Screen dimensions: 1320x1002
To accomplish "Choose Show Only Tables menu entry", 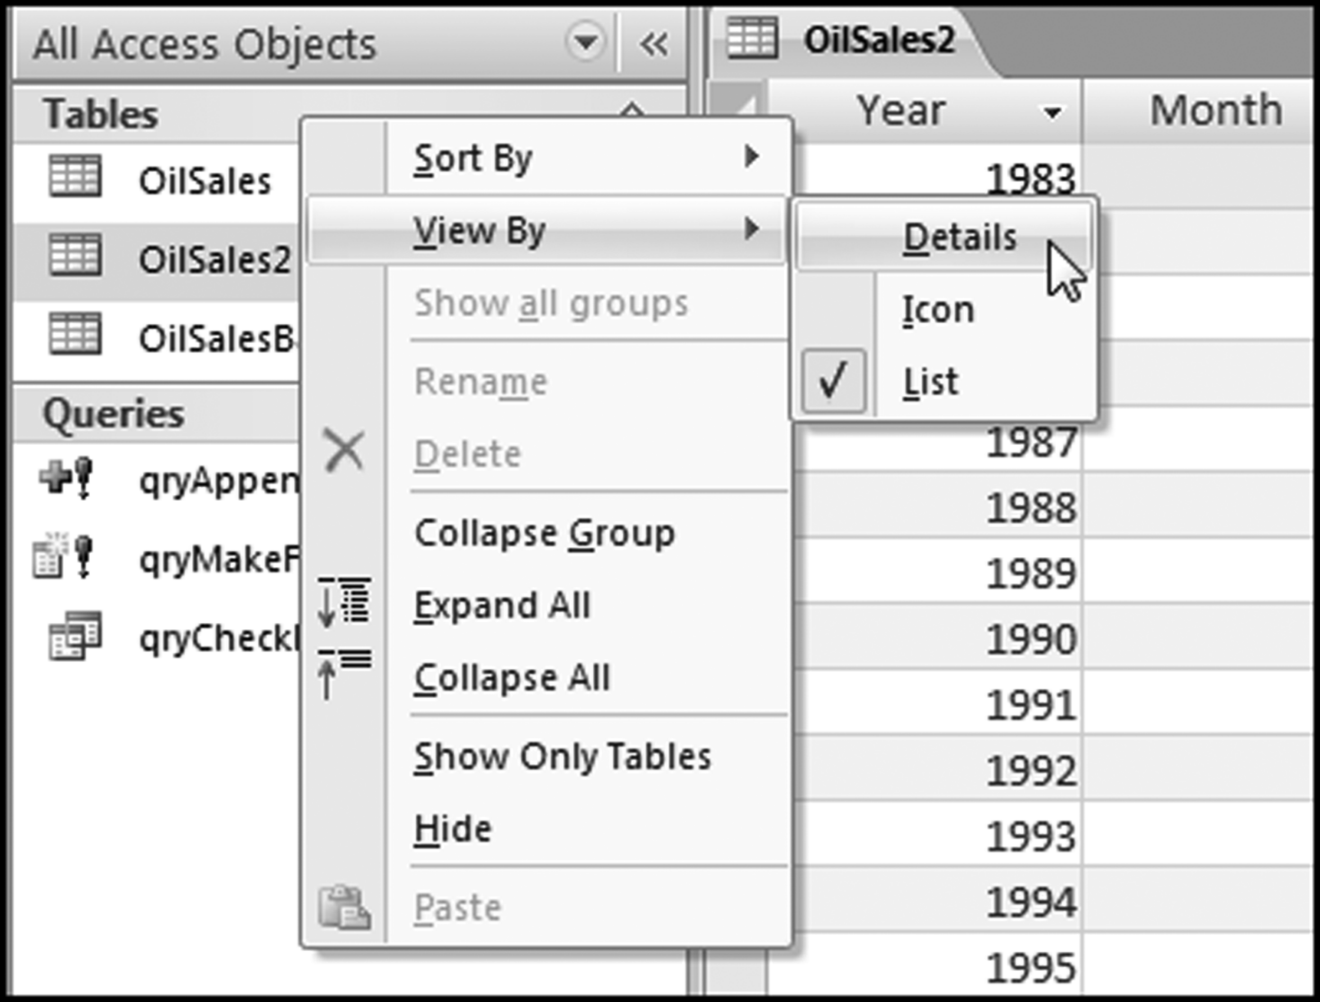I will [562, 757].
